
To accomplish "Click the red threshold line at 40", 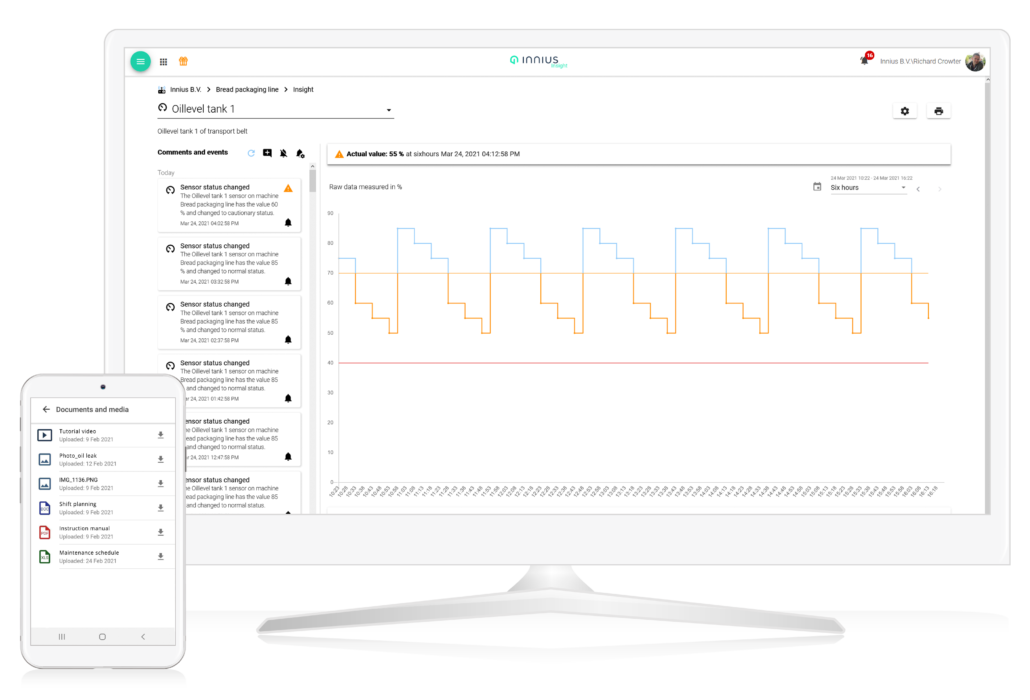I will (x=633, y=362).
